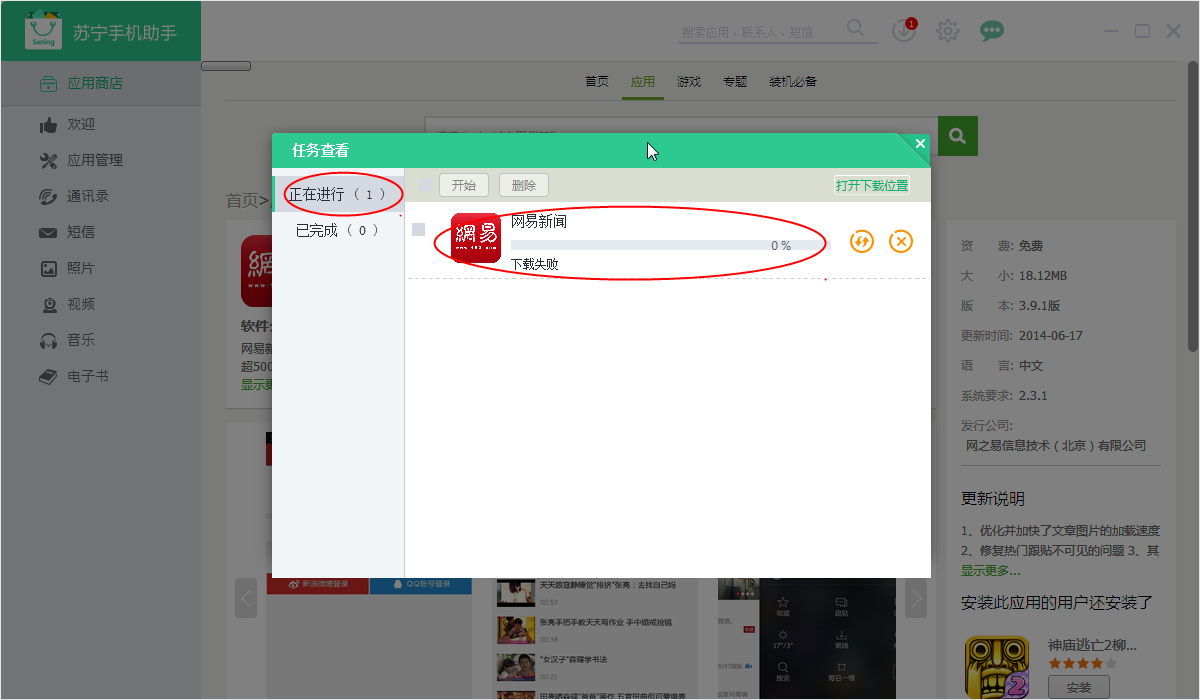
Task: Click the 下载失败 status text
Action: point(535,265)
